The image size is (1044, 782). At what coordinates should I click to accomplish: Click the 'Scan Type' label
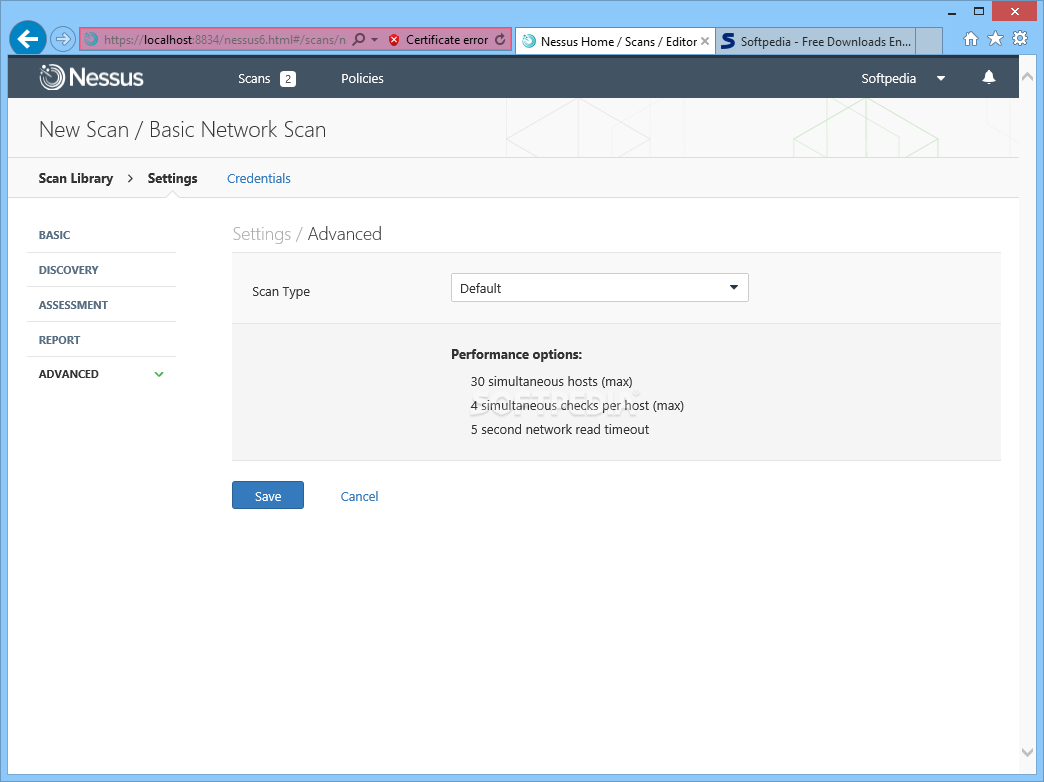click(281, 292)
